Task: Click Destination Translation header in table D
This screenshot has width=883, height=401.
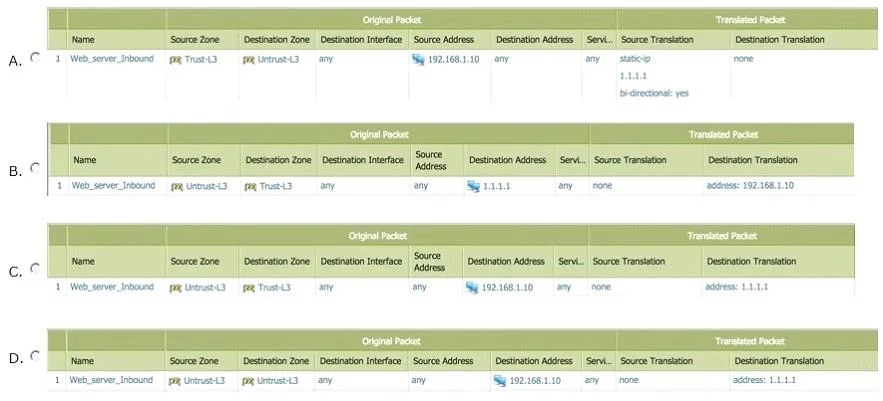Action: click(x=778, y=361)
